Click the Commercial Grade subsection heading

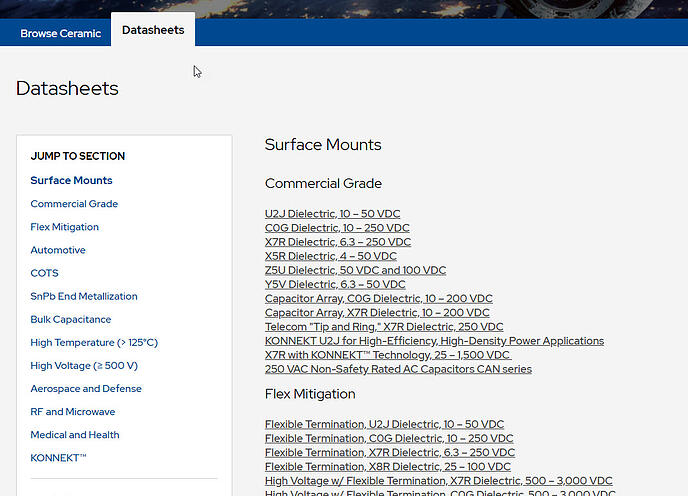pos(323,183)
